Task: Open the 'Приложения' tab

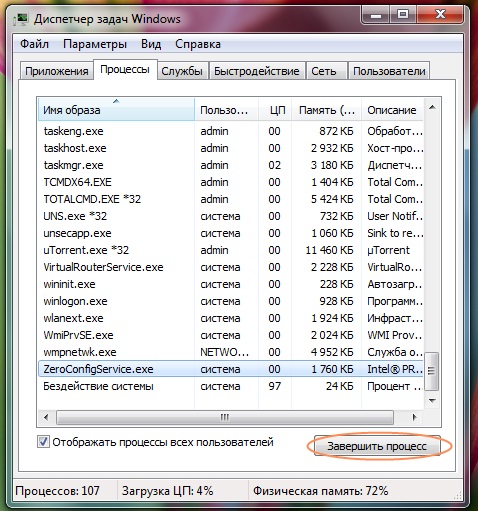Action: pyautogui.click(x=57, y=71)
